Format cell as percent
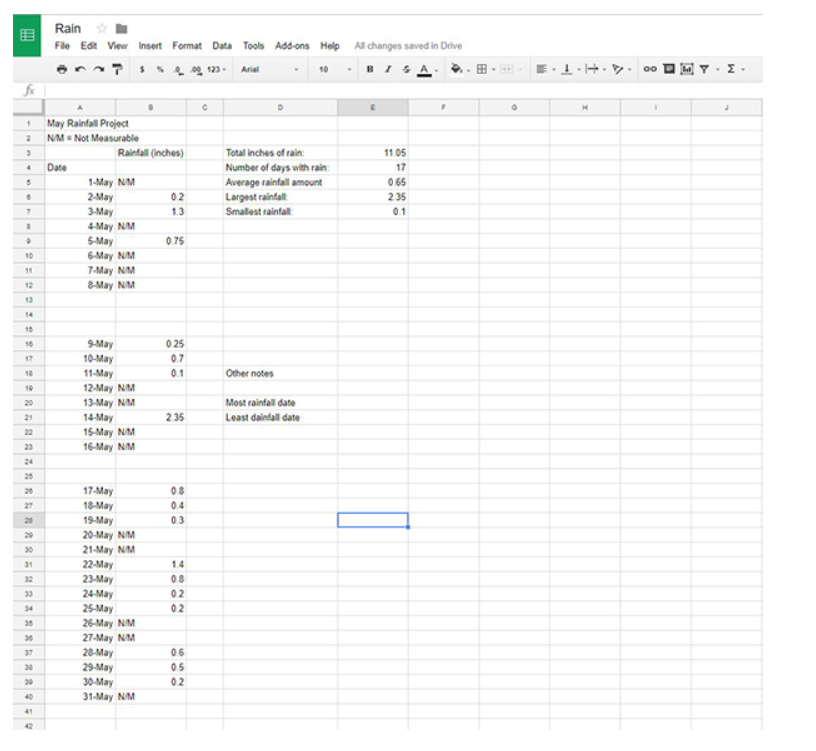 (x=160, y=69)
